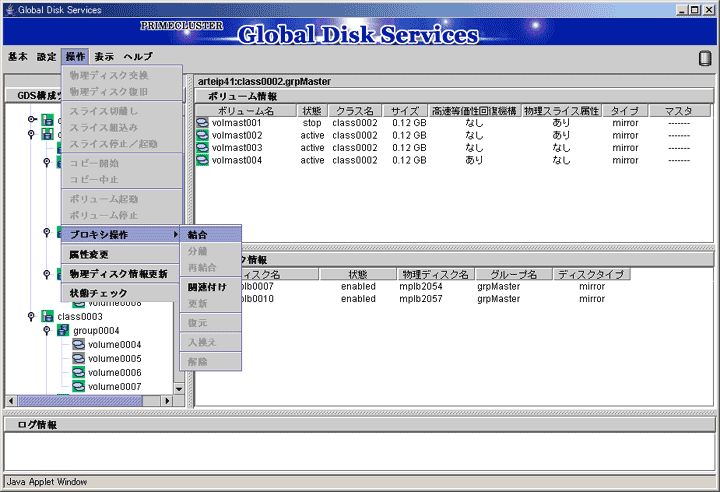Click ボリューム情報 panel header
Image resolution: width=720 pixels, height=492 pixels.
(454, 96)
